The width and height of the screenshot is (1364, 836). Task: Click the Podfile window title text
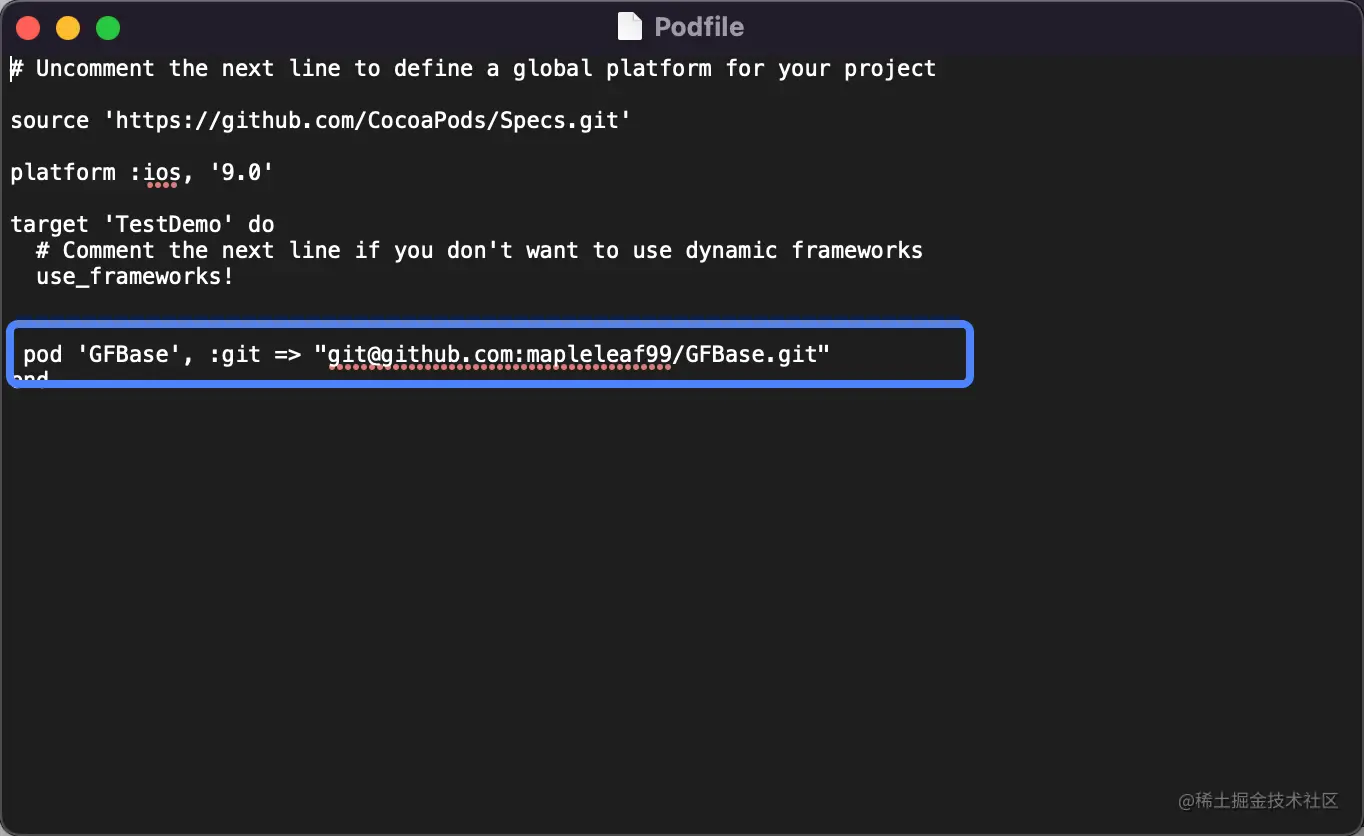699,27
